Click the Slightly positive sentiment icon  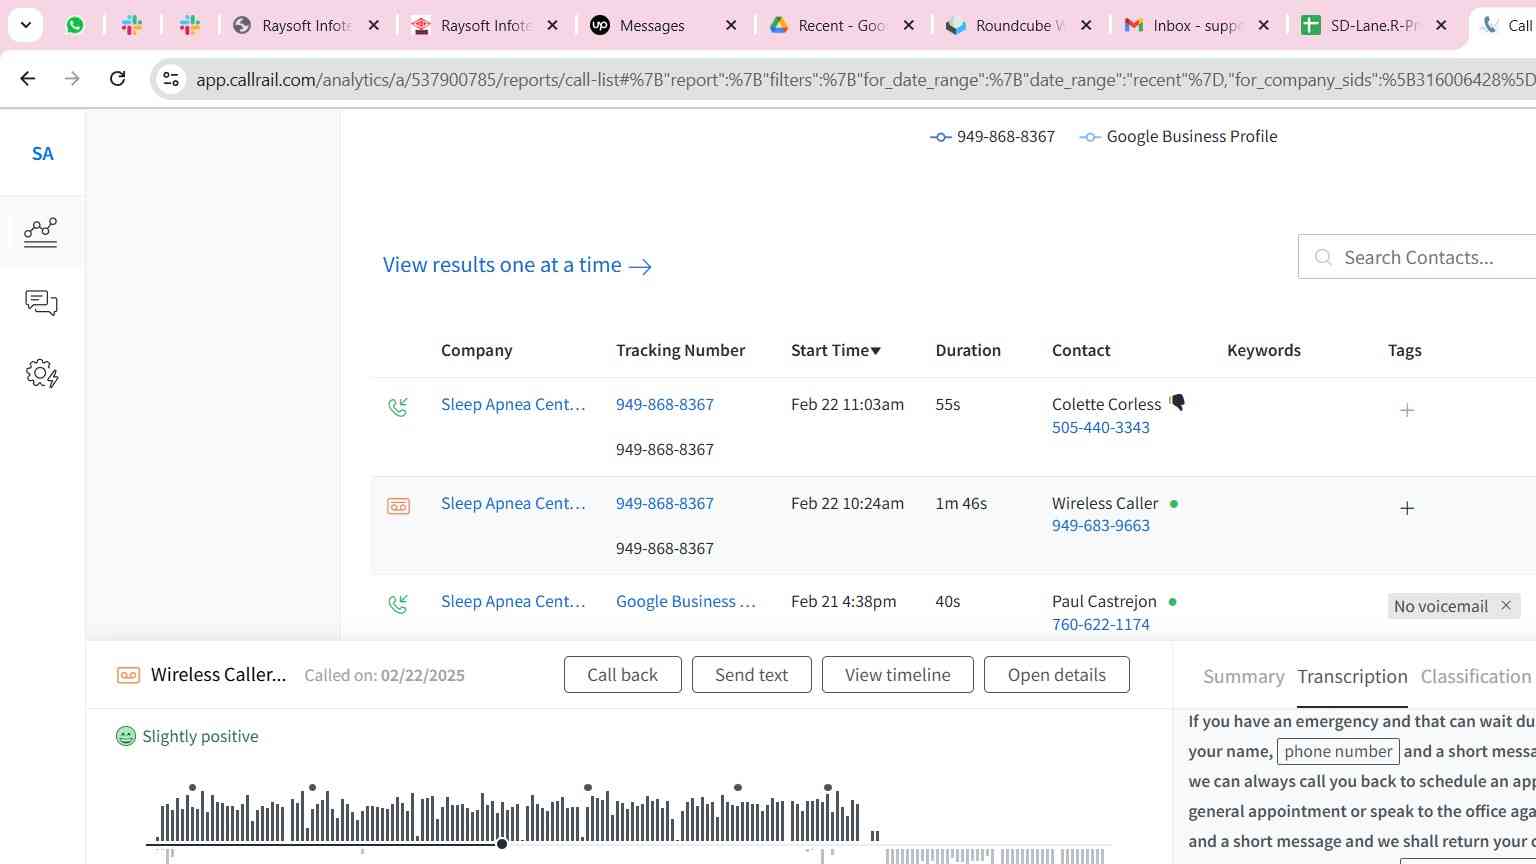point(125,736)
